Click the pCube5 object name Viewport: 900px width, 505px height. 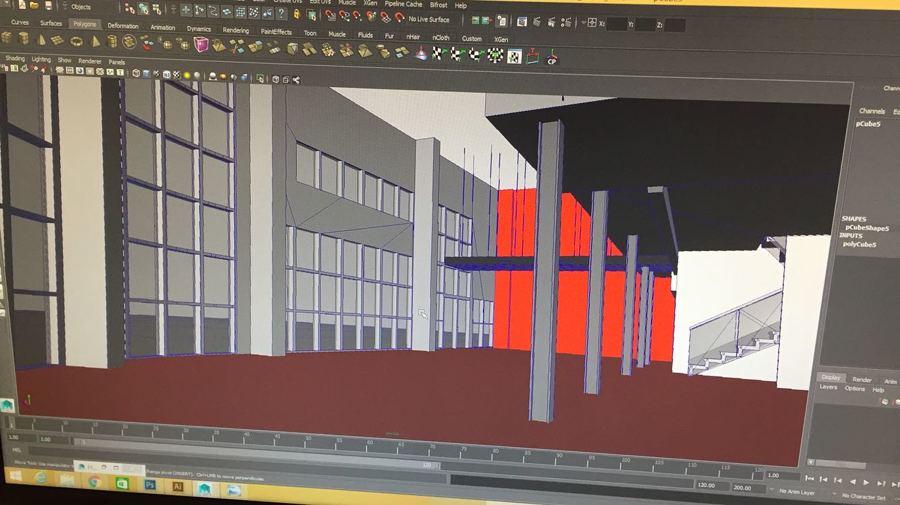point(868,124)
